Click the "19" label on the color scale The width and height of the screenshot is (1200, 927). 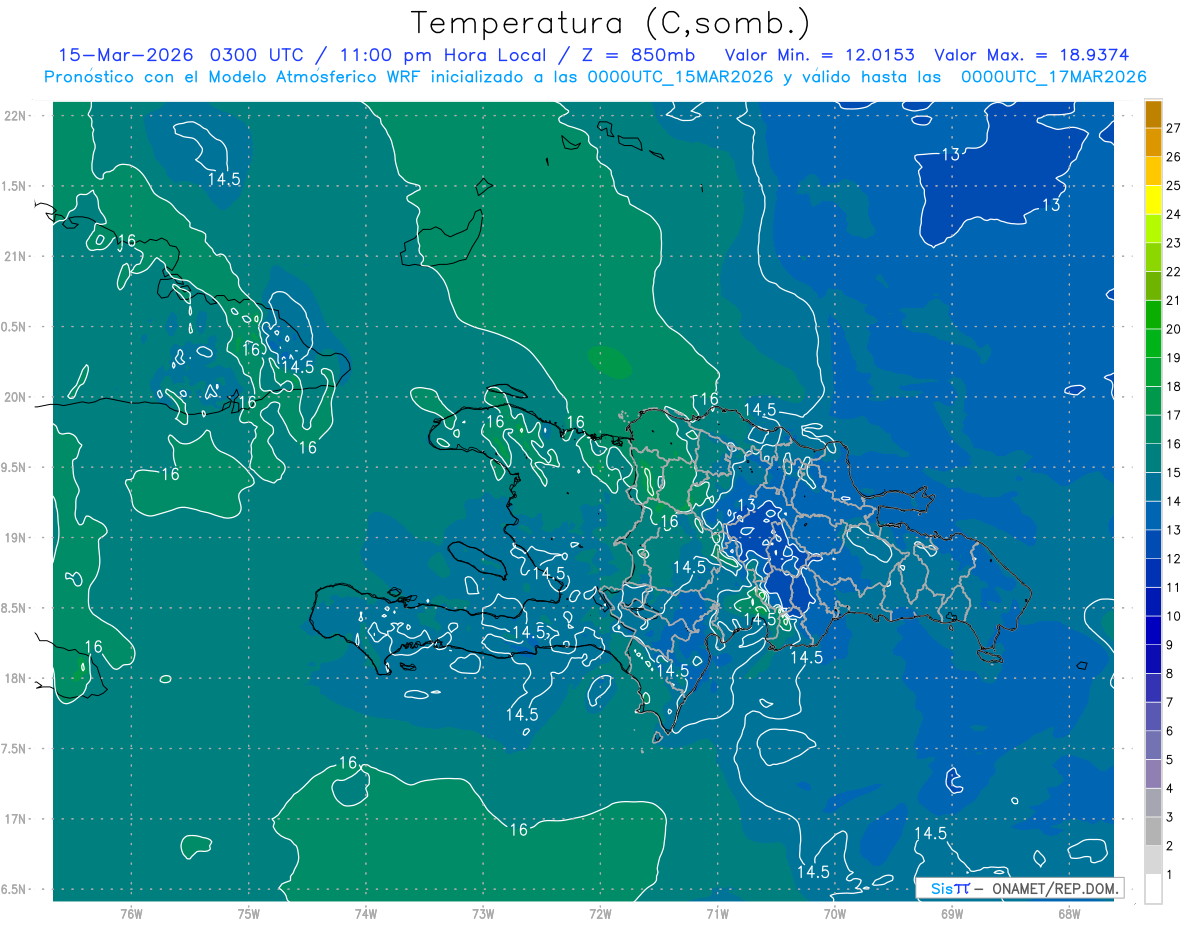[x=1174, y=358]
